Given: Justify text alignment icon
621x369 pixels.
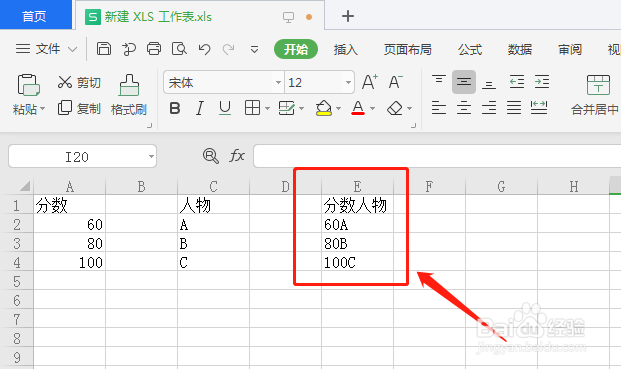Looking at the screenshot, I should coord(514,107).
